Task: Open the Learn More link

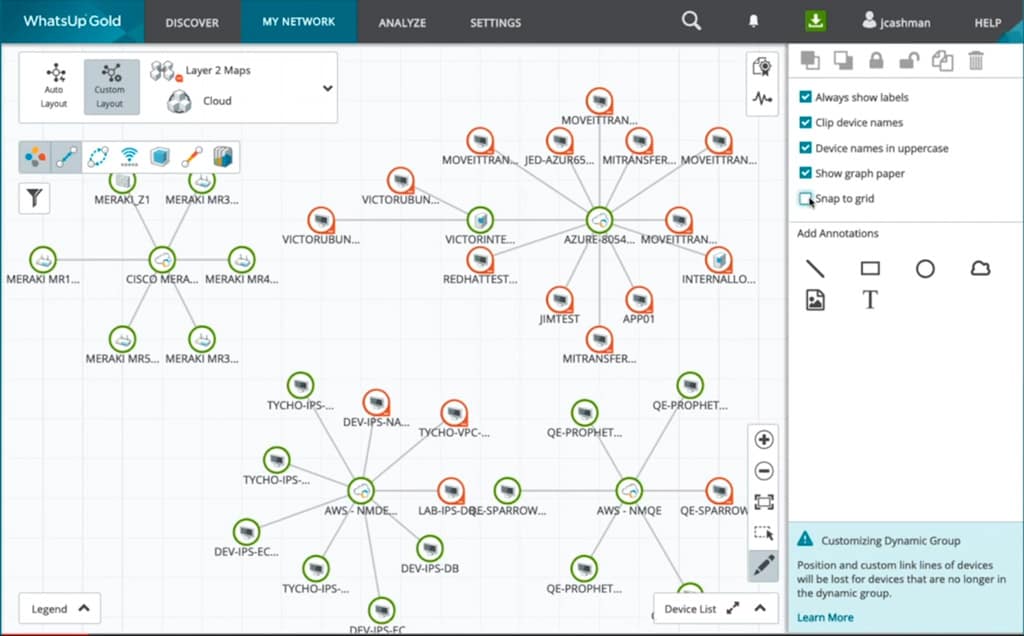Action: pos(825,617)
